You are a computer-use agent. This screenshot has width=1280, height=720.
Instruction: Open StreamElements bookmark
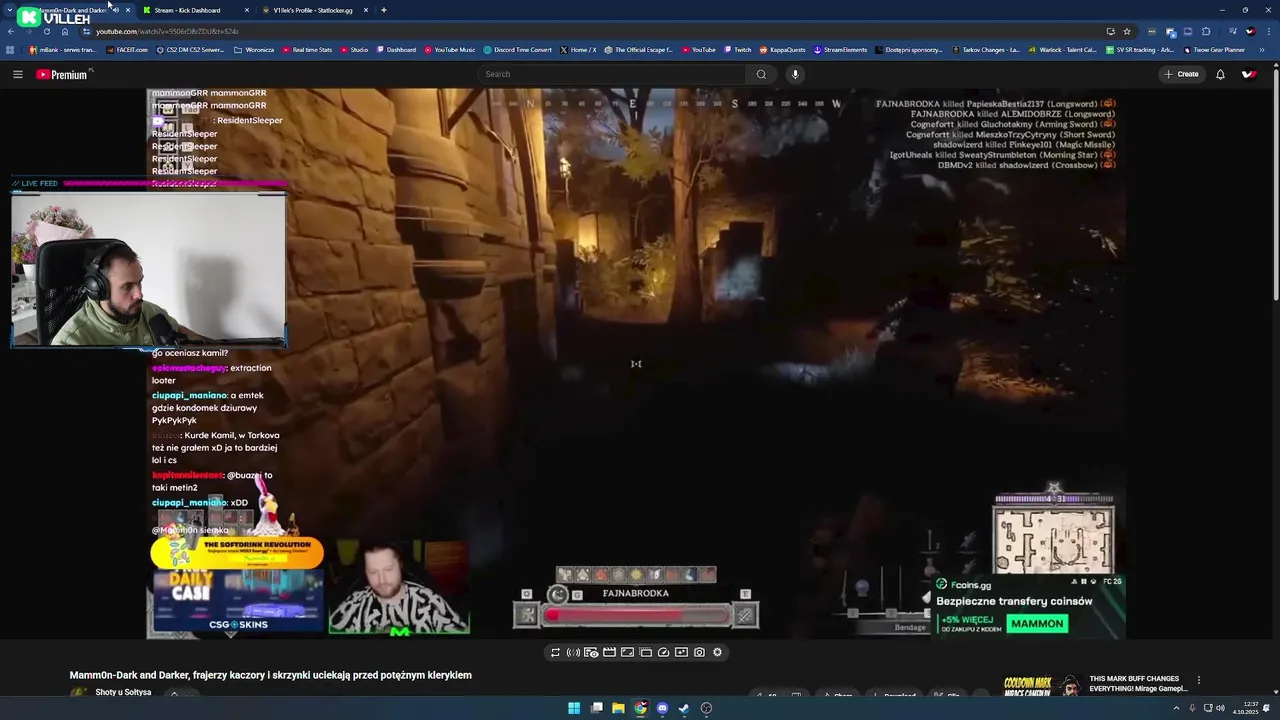840,50
